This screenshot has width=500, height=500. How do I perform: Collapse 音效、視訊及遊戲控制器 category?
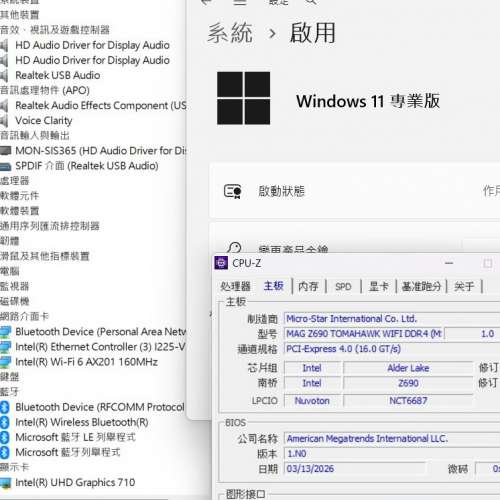click(55, 30)
